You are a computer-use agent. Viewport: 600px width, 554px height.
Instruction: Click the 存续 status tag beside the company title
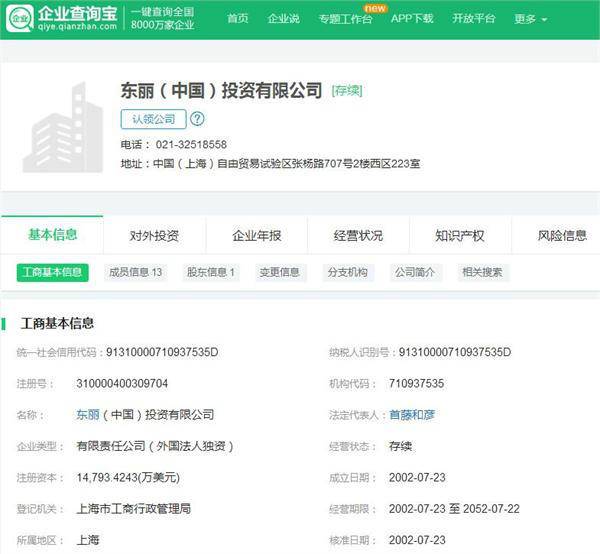click(347, 91)
